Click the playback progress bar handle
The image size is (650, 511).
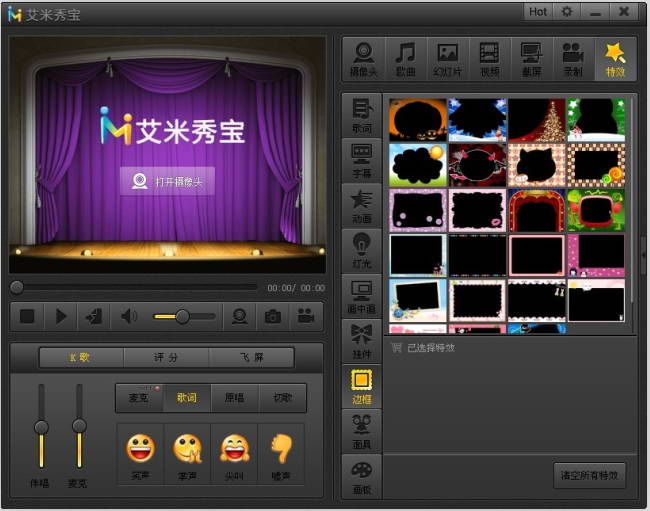(x=17, y=287)
